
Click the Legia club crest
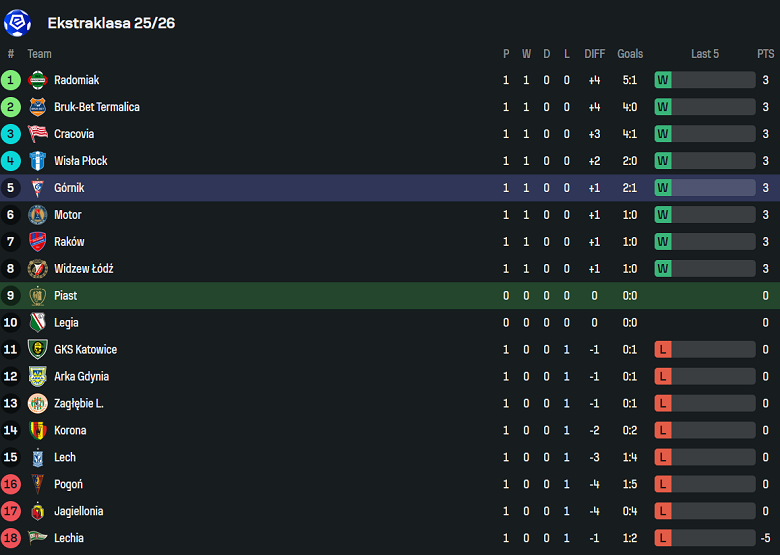[38, 323]
